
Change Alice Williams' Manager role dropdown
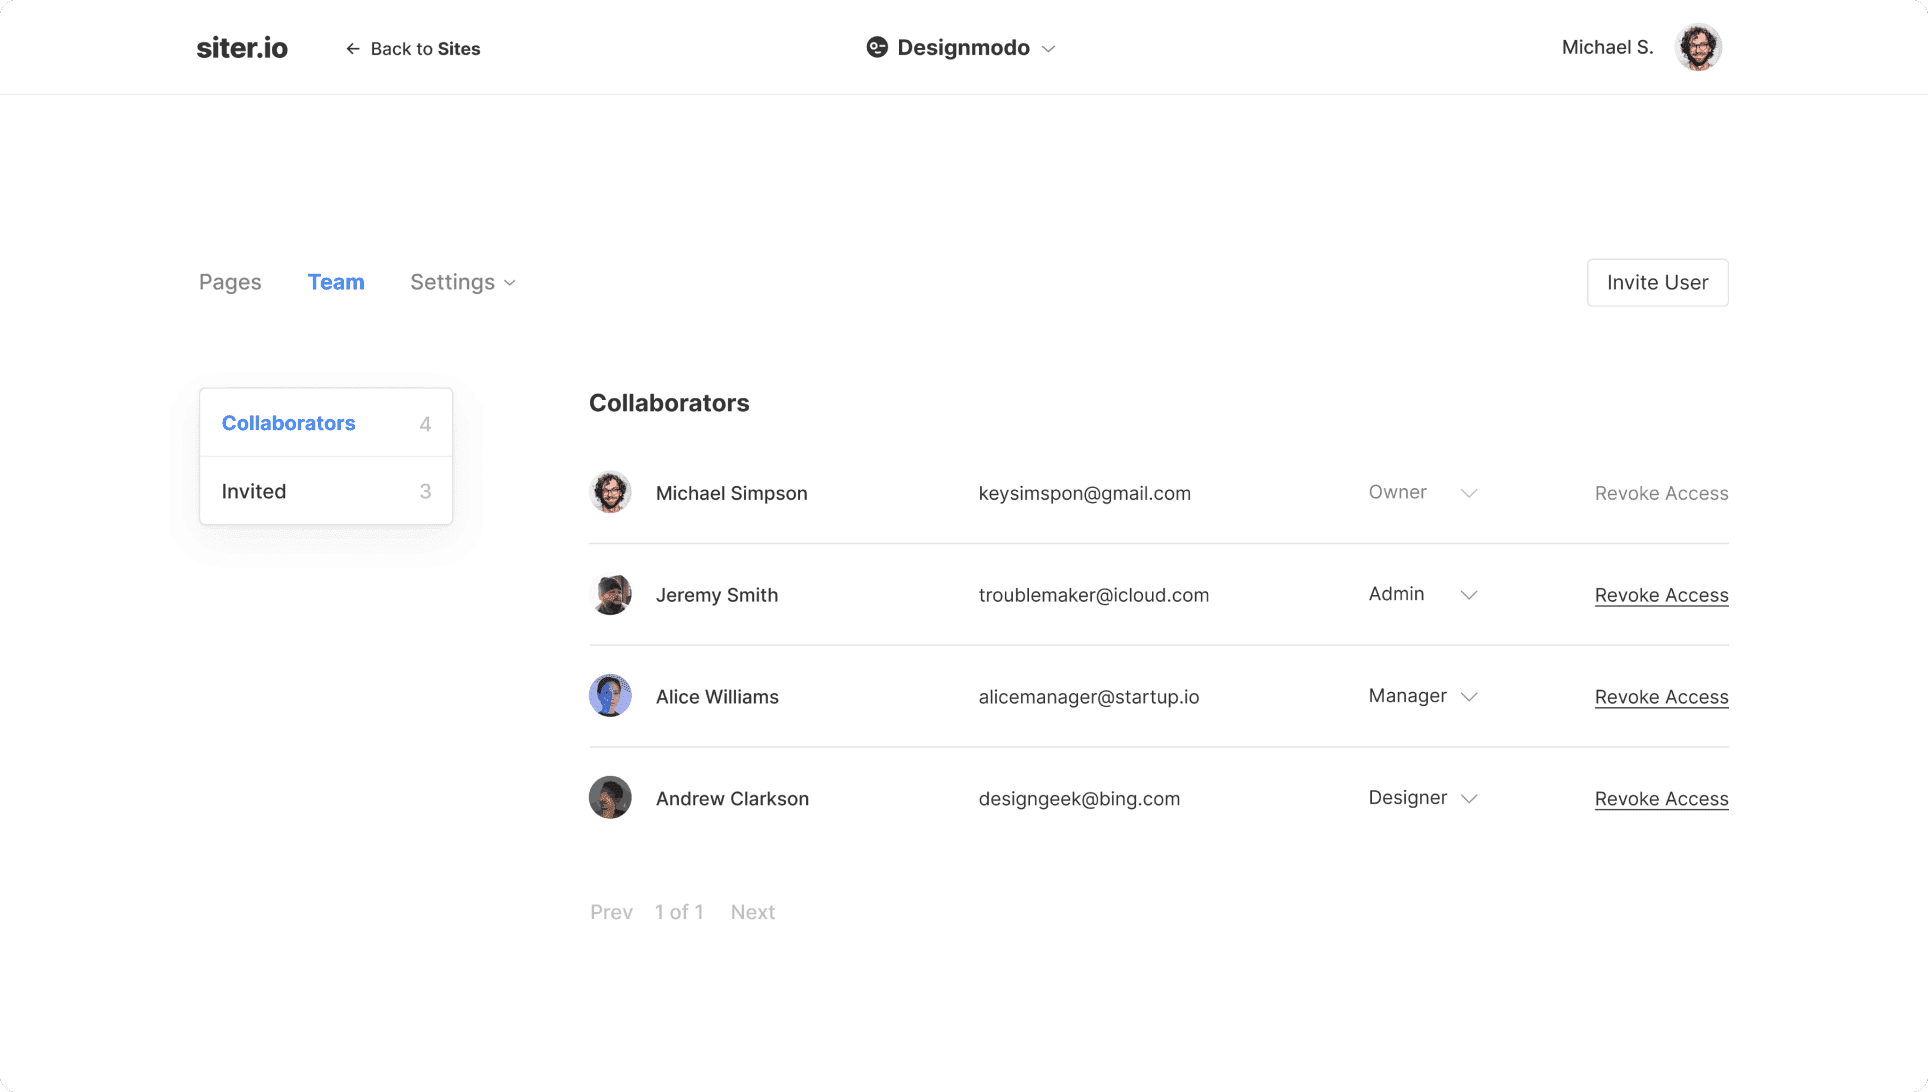[x=1468, y=697]
